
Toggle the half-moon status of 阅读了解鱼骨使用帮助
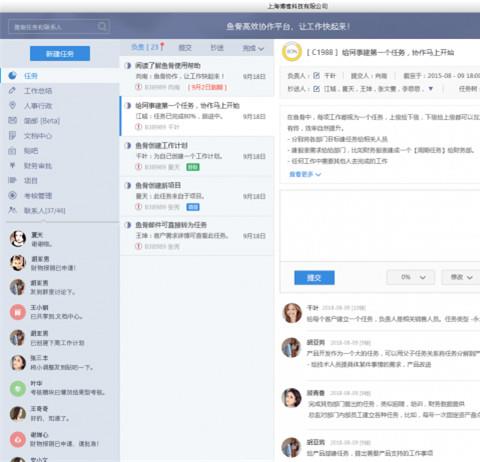point(127,66)
